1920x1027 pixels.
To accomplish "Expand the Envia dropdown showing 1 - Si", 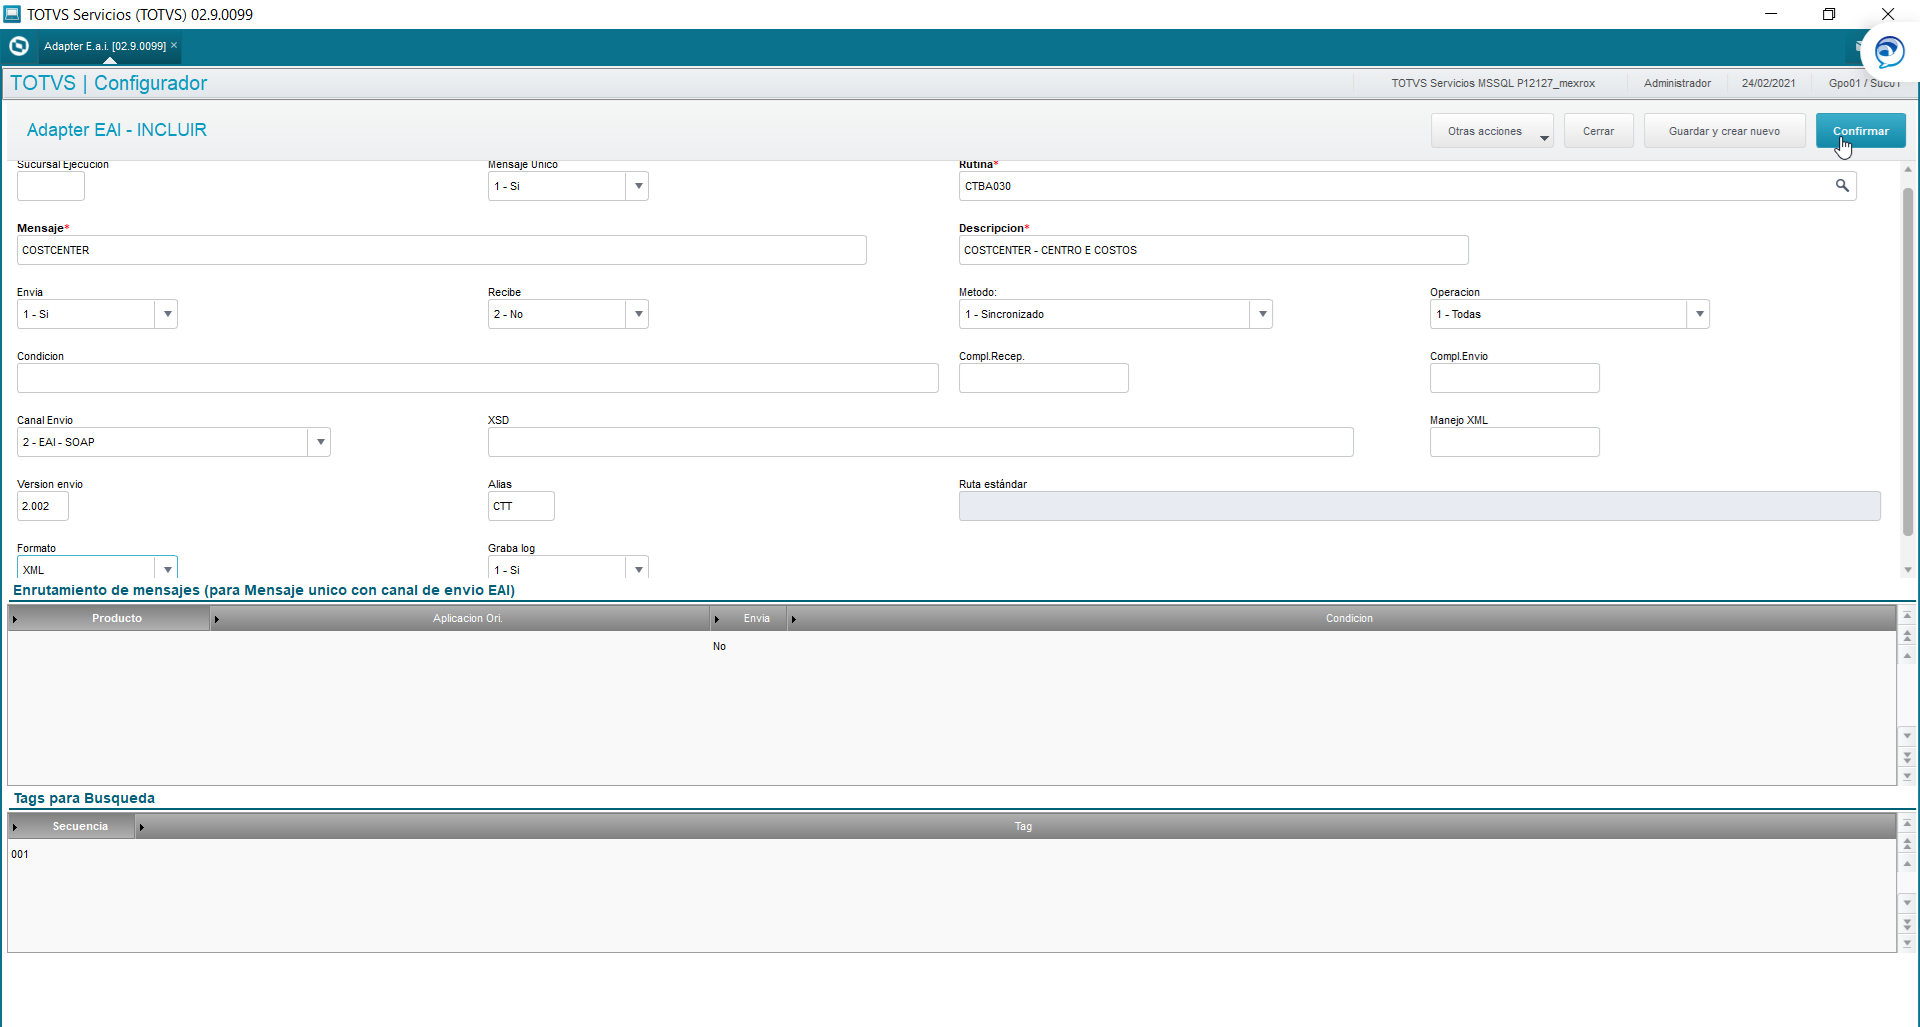I will tap(167, 314).
